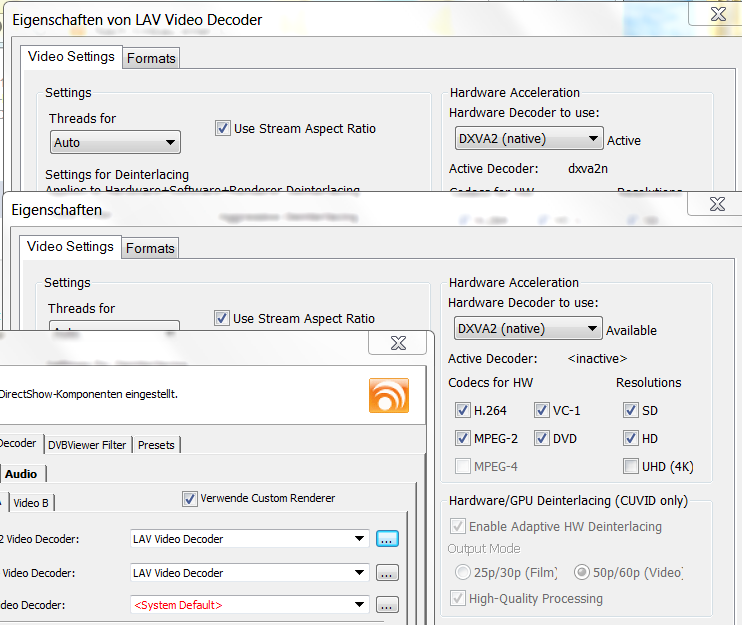This screenshot has height=625, width=742.
Task: Toggle the VC-1 hardware codec checkbox
Action: coord(542,410)
